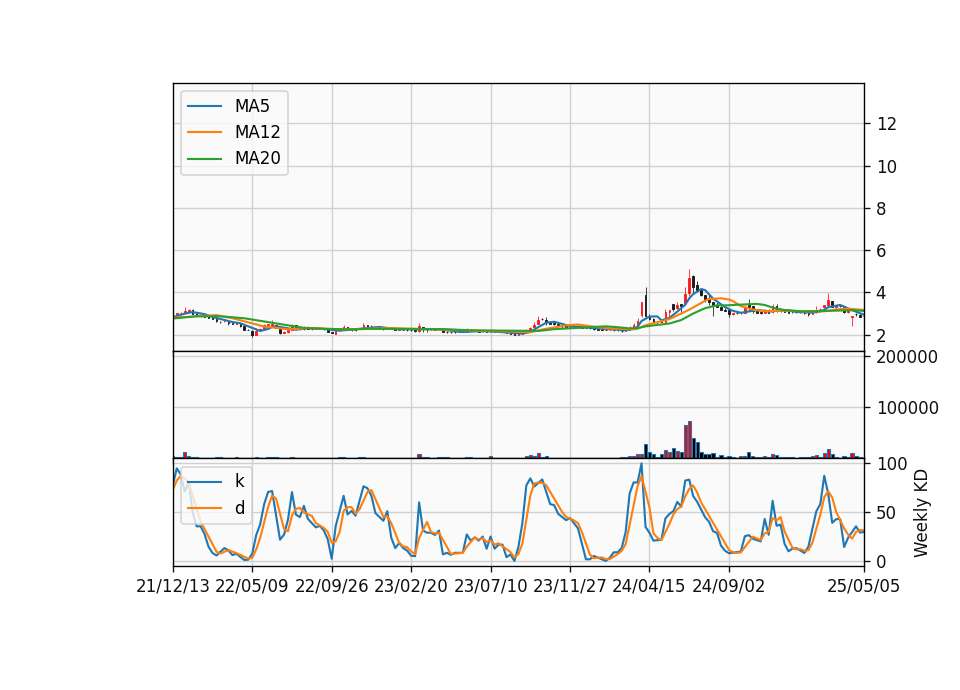Click the tallest volume bar in mid-2024

[690, 440]
